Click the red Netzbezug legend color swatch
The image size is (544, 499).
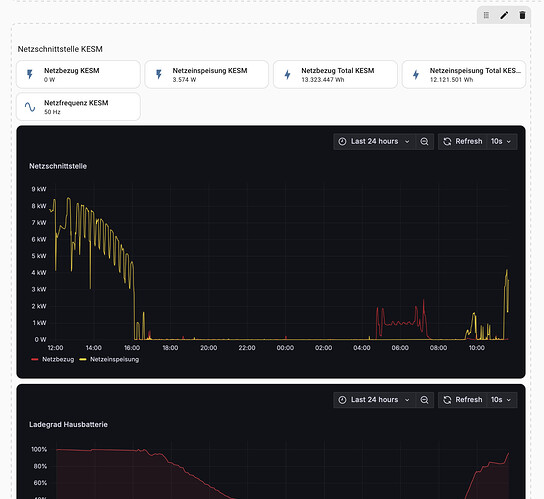point(35,360)
